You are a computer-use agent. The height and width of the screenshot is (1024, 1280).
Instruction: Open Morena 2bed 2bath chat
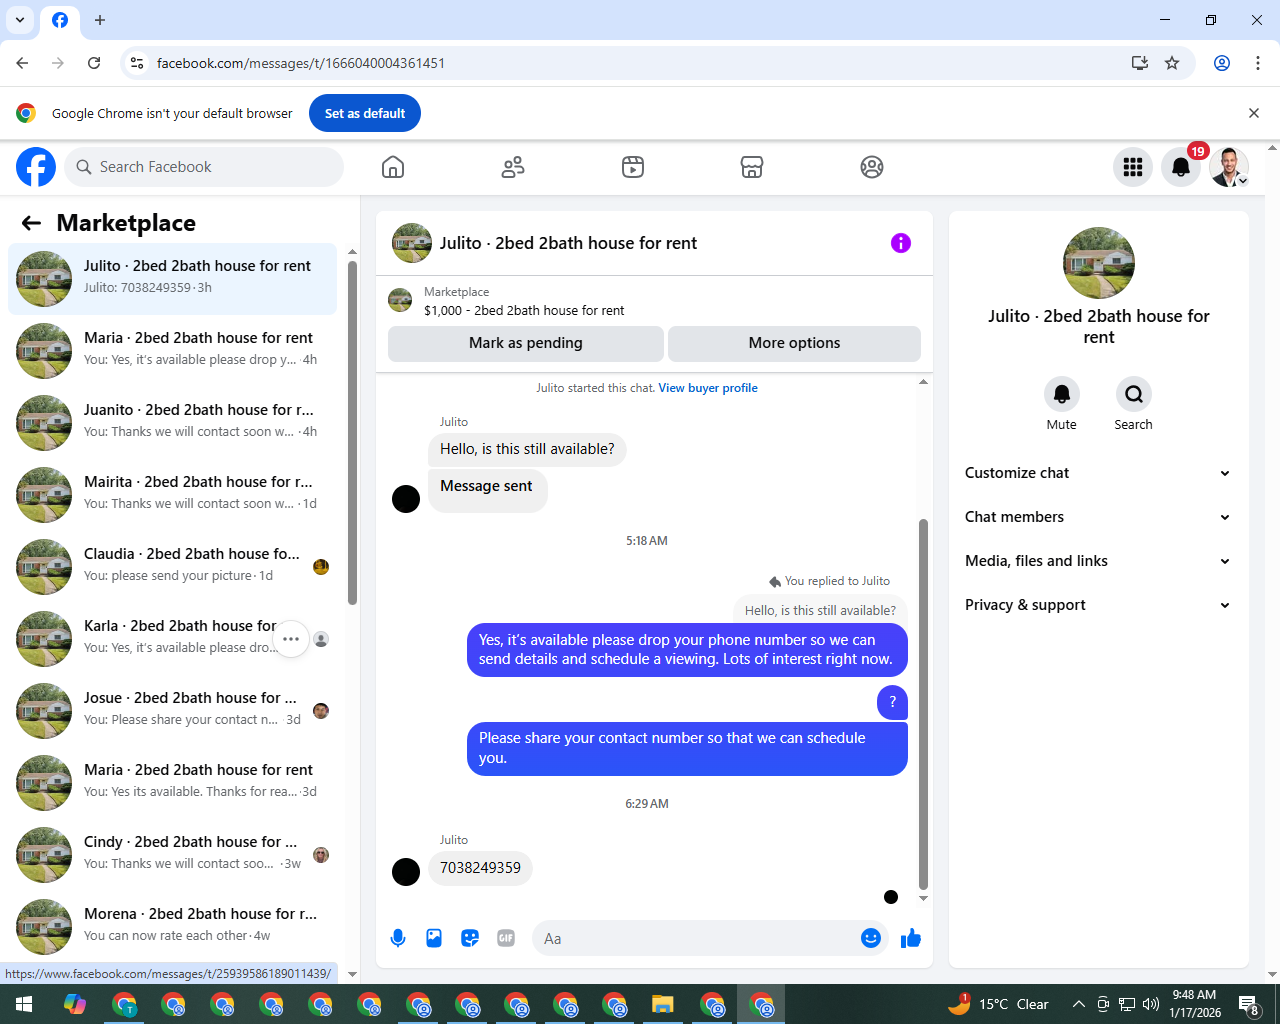pyautogui.click(x=172, y=927)
